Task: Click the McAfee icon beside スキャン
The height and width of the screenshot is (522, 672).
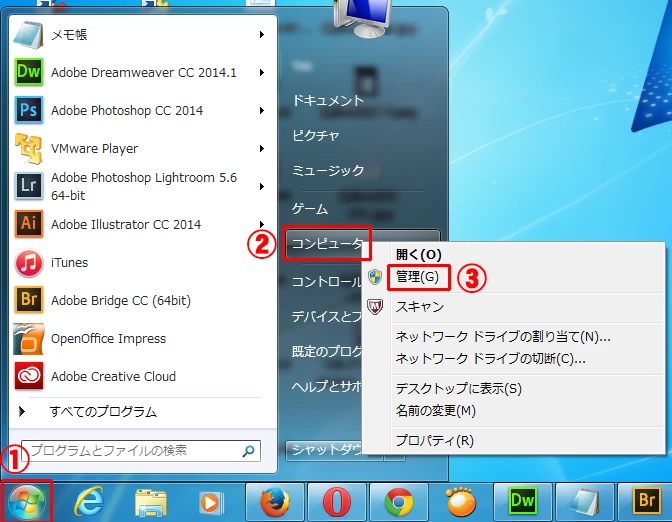Action: click(375, 307)
